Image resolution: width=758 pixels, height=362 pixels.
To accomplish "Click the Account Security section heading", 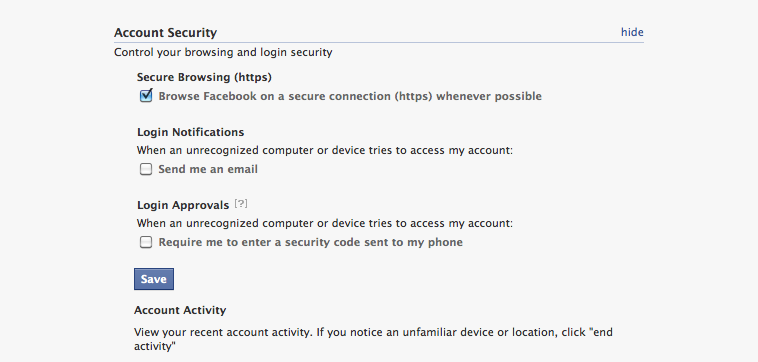I will [x=165, y=33].
